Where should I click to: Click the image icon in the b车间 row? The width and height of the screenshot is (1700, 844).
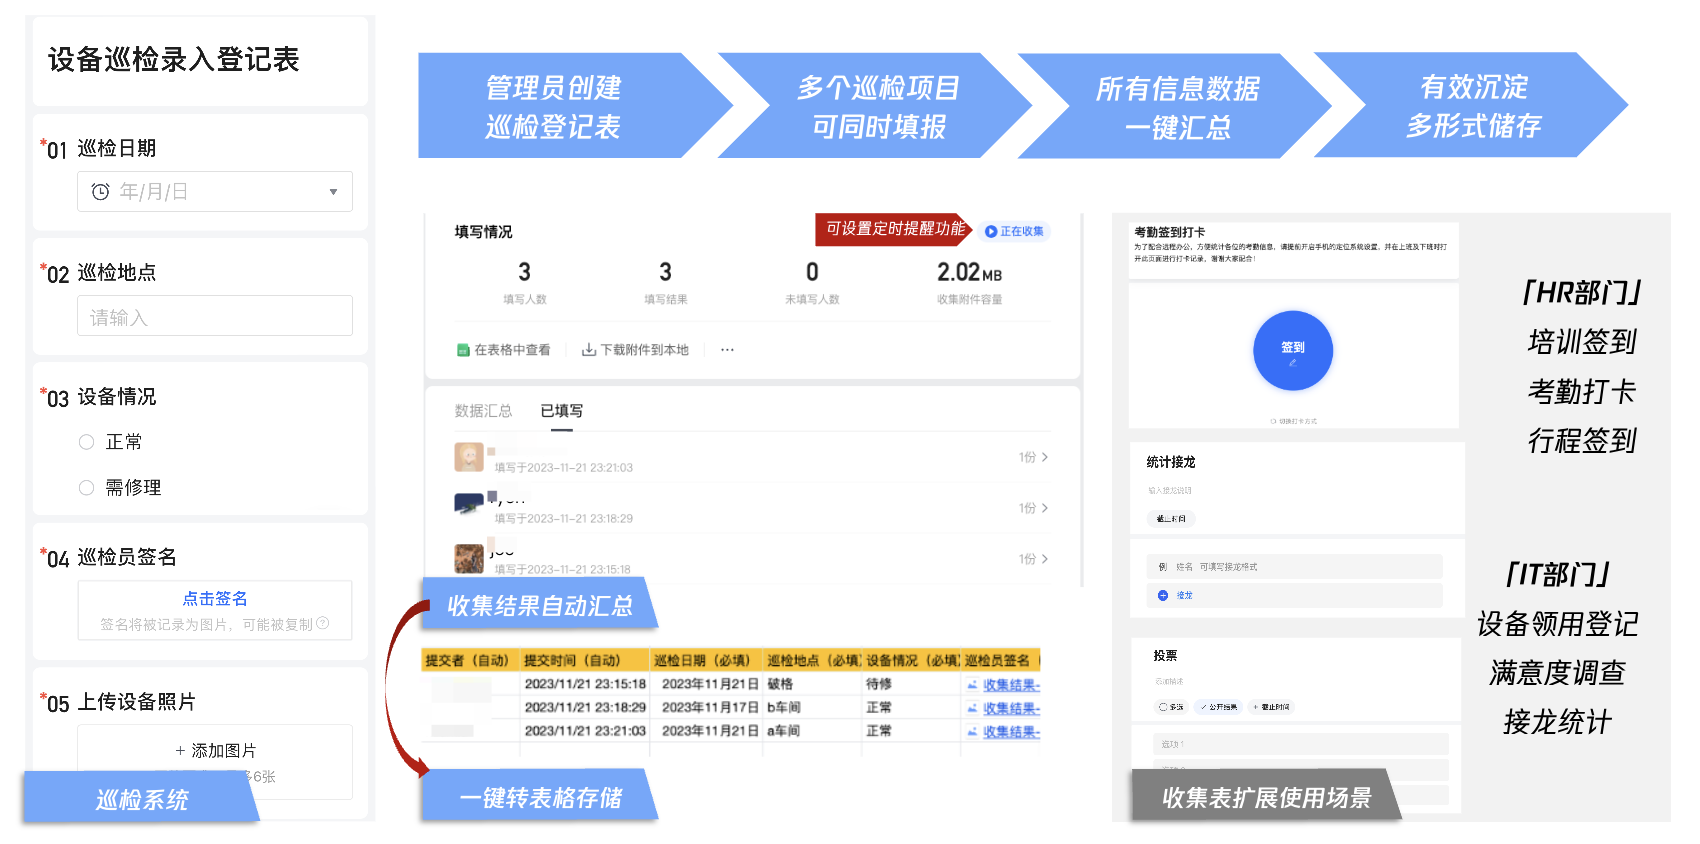972,708
